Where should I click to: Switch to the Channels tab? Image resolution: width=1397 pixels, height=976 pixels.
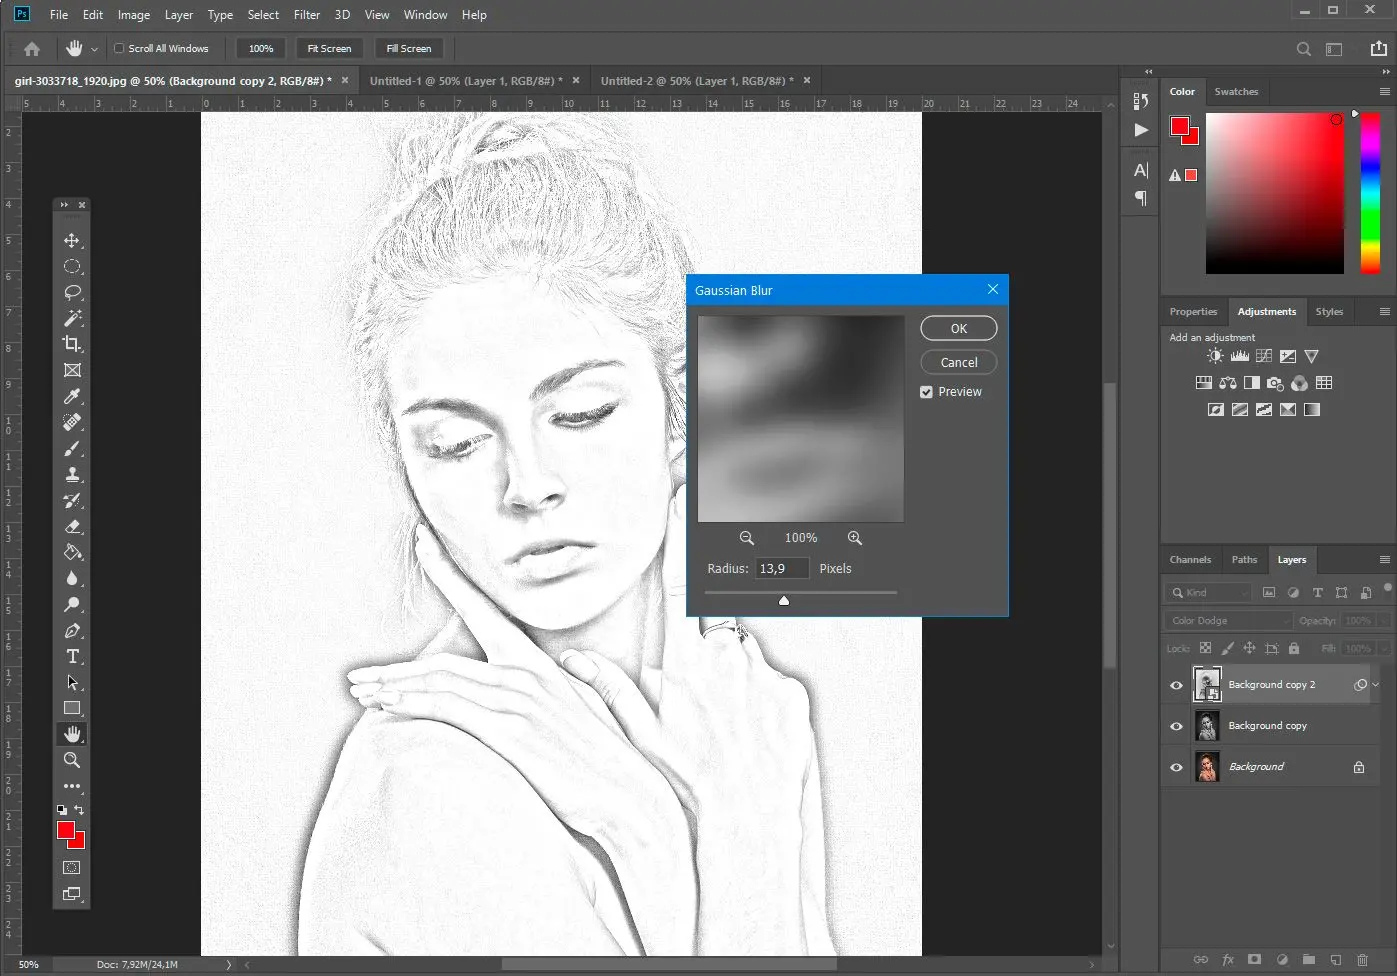(x=1190, y=559)
